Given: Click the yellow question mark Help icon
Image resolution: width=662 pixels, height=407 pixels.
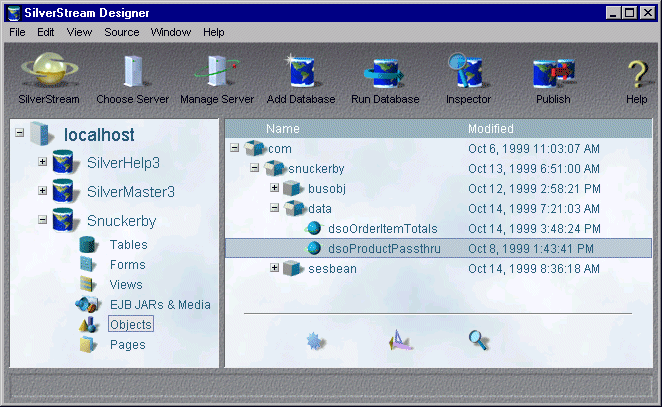Looking at the screenshot, I should [x=638, y=73].
